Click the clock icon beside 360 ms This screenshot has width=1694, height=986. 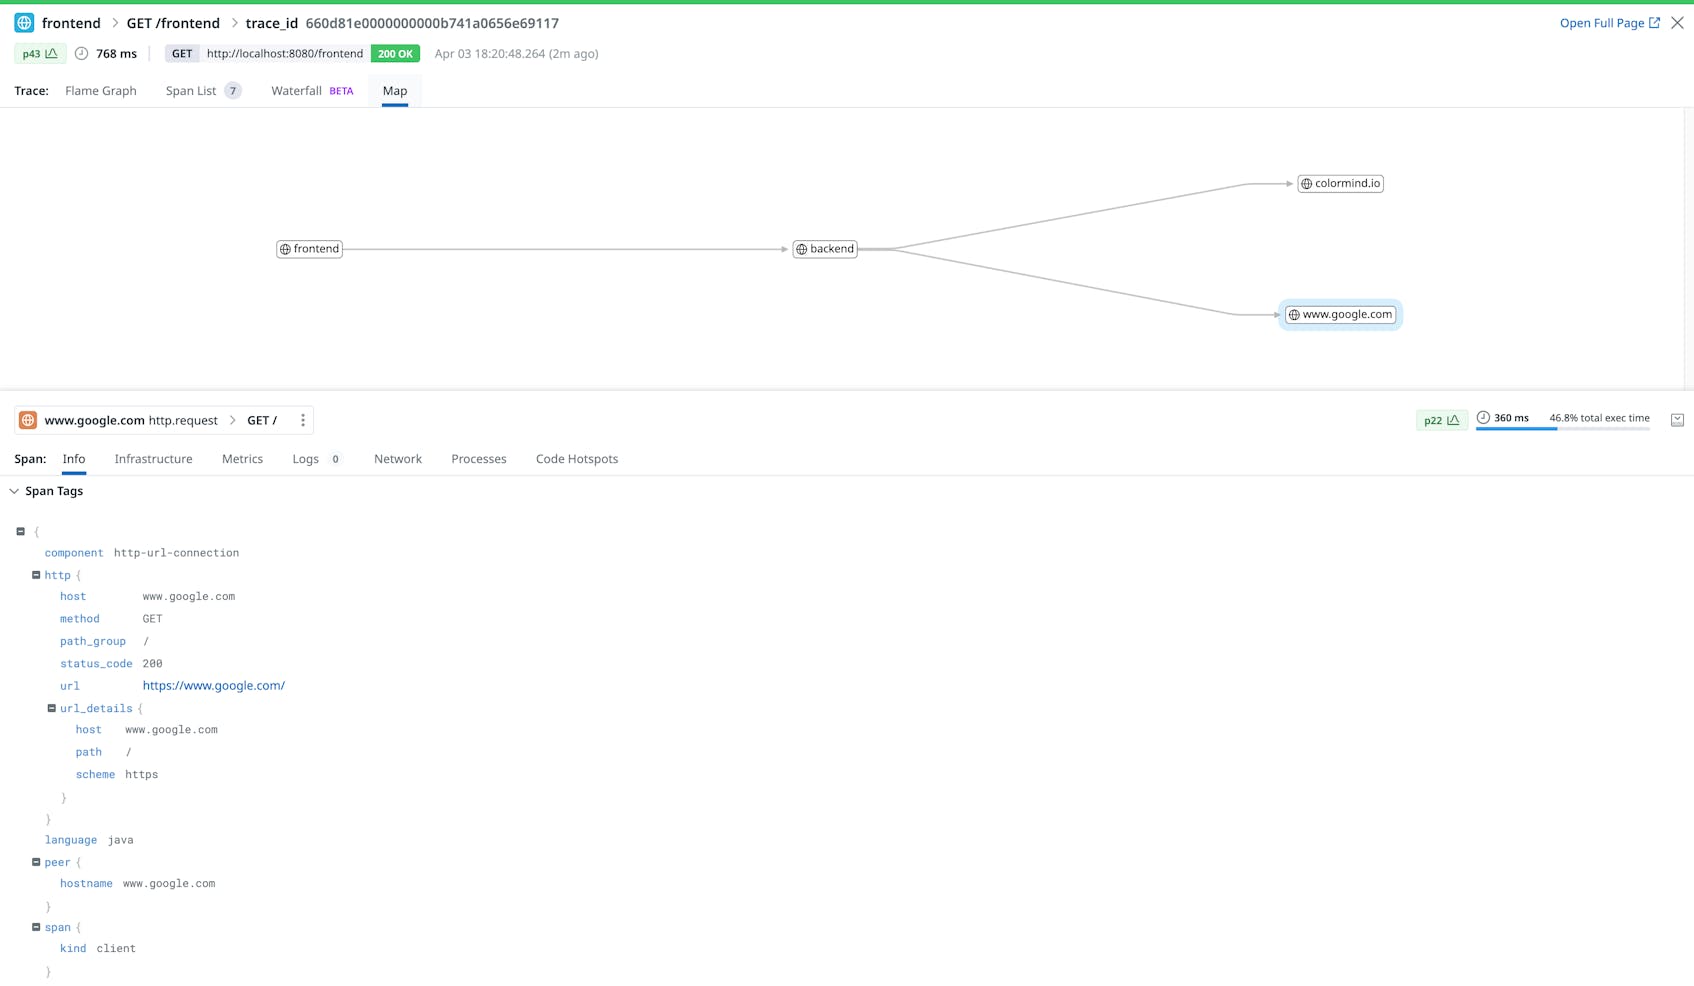pyautogui.click(x=1483, y=418)
